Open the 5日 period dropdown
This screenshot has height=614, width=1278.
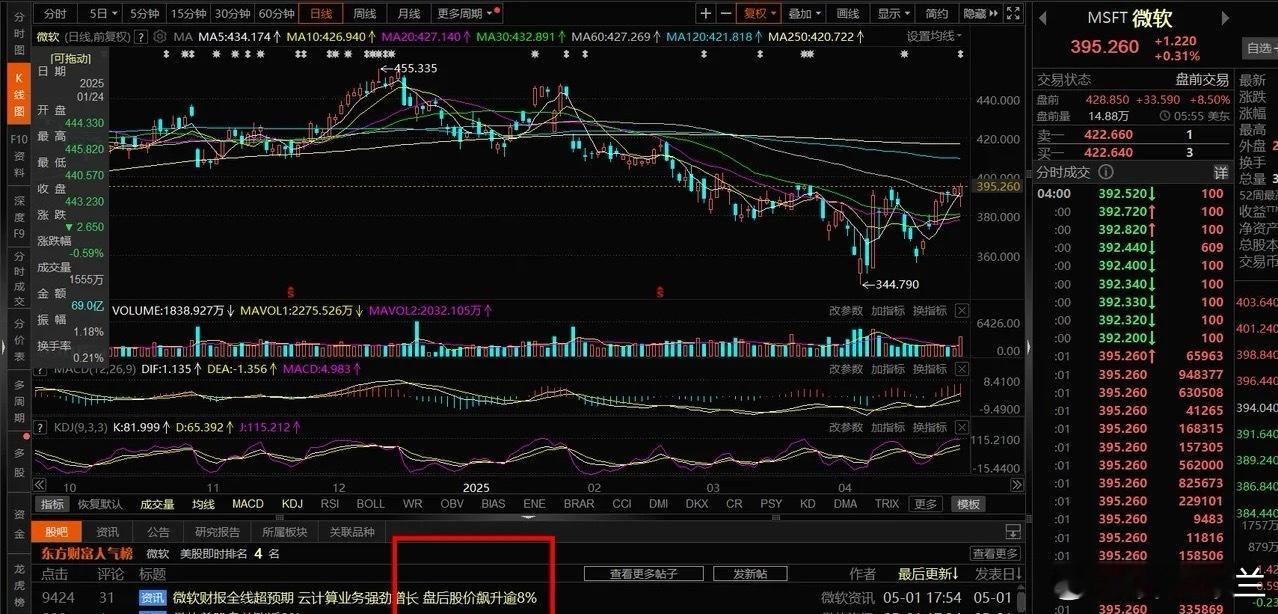coord(101,13)
